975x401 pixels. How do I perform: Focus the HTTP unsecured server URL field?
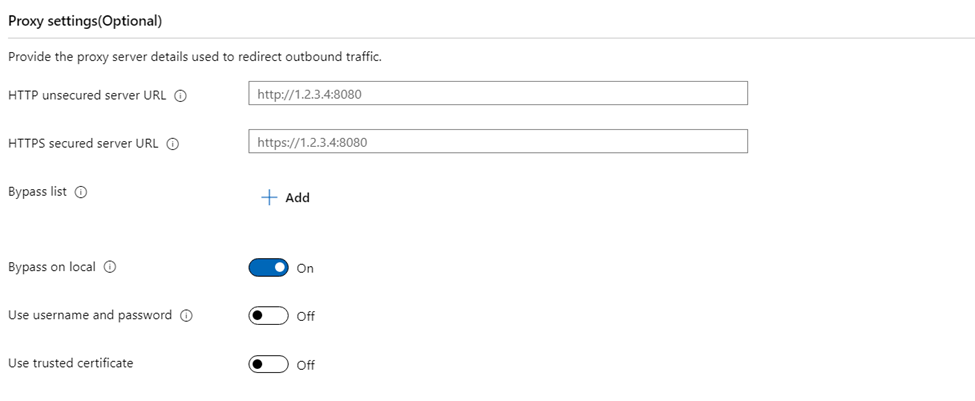pos(497,93)
